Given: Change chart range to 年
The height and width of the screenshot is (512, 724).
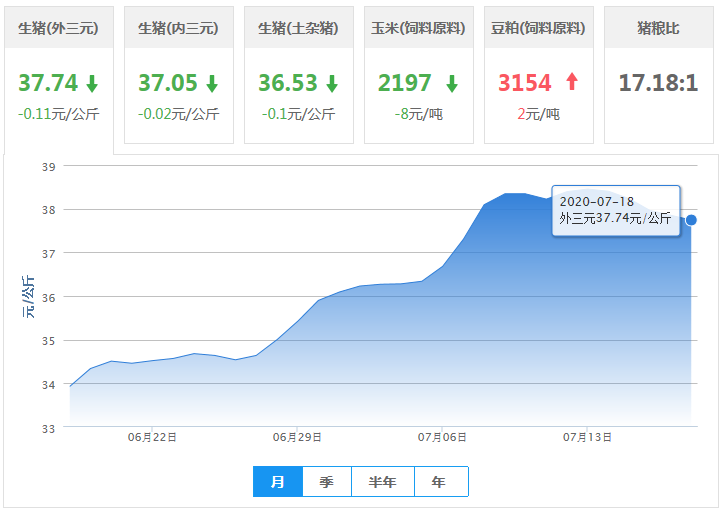Looking at the screenshot, I should point(439,482).
